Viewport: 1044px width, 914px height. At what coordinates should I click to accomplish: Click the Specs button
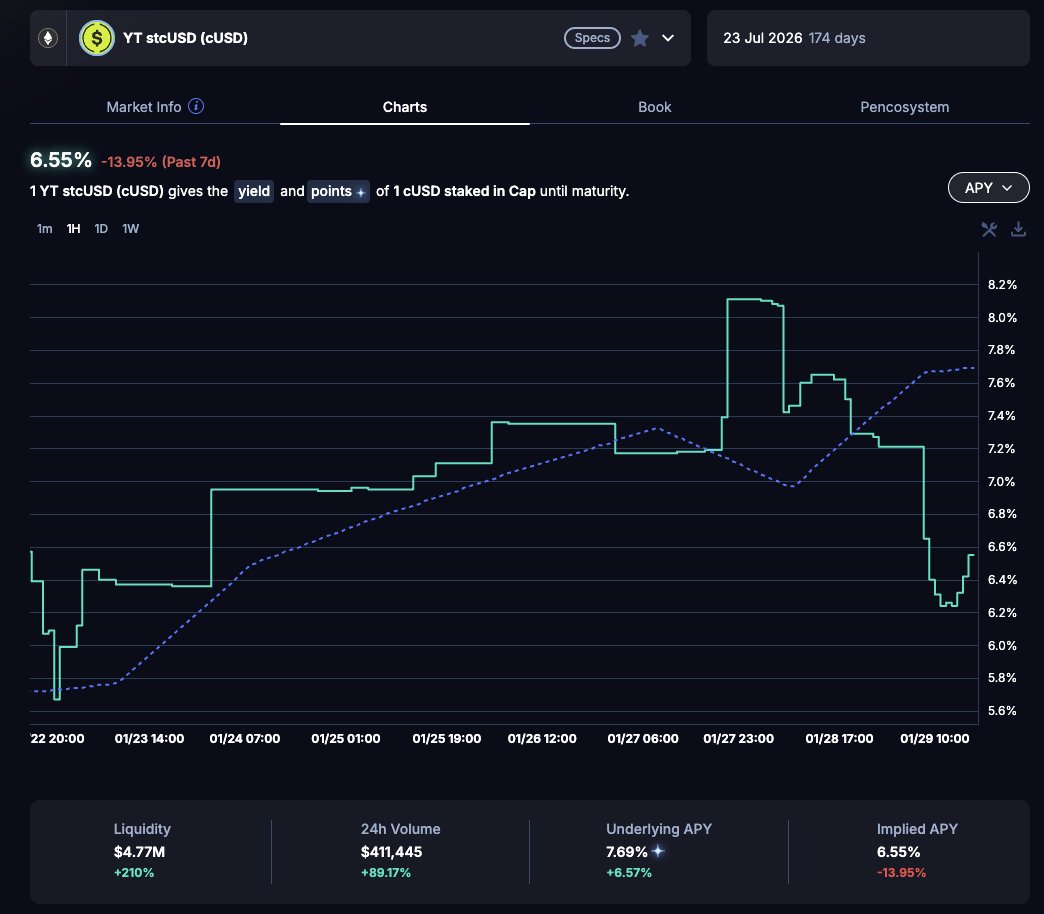coord(592,38)
